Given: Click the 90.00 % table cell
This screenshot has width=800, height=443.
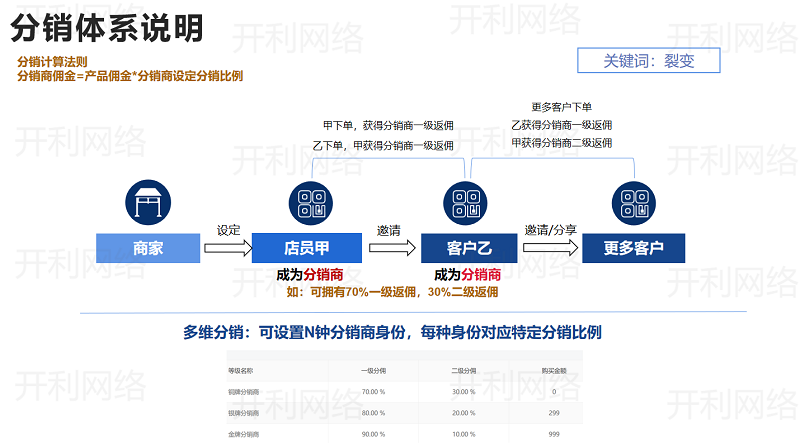Looking at the screenshot, I should pos(373,434).
